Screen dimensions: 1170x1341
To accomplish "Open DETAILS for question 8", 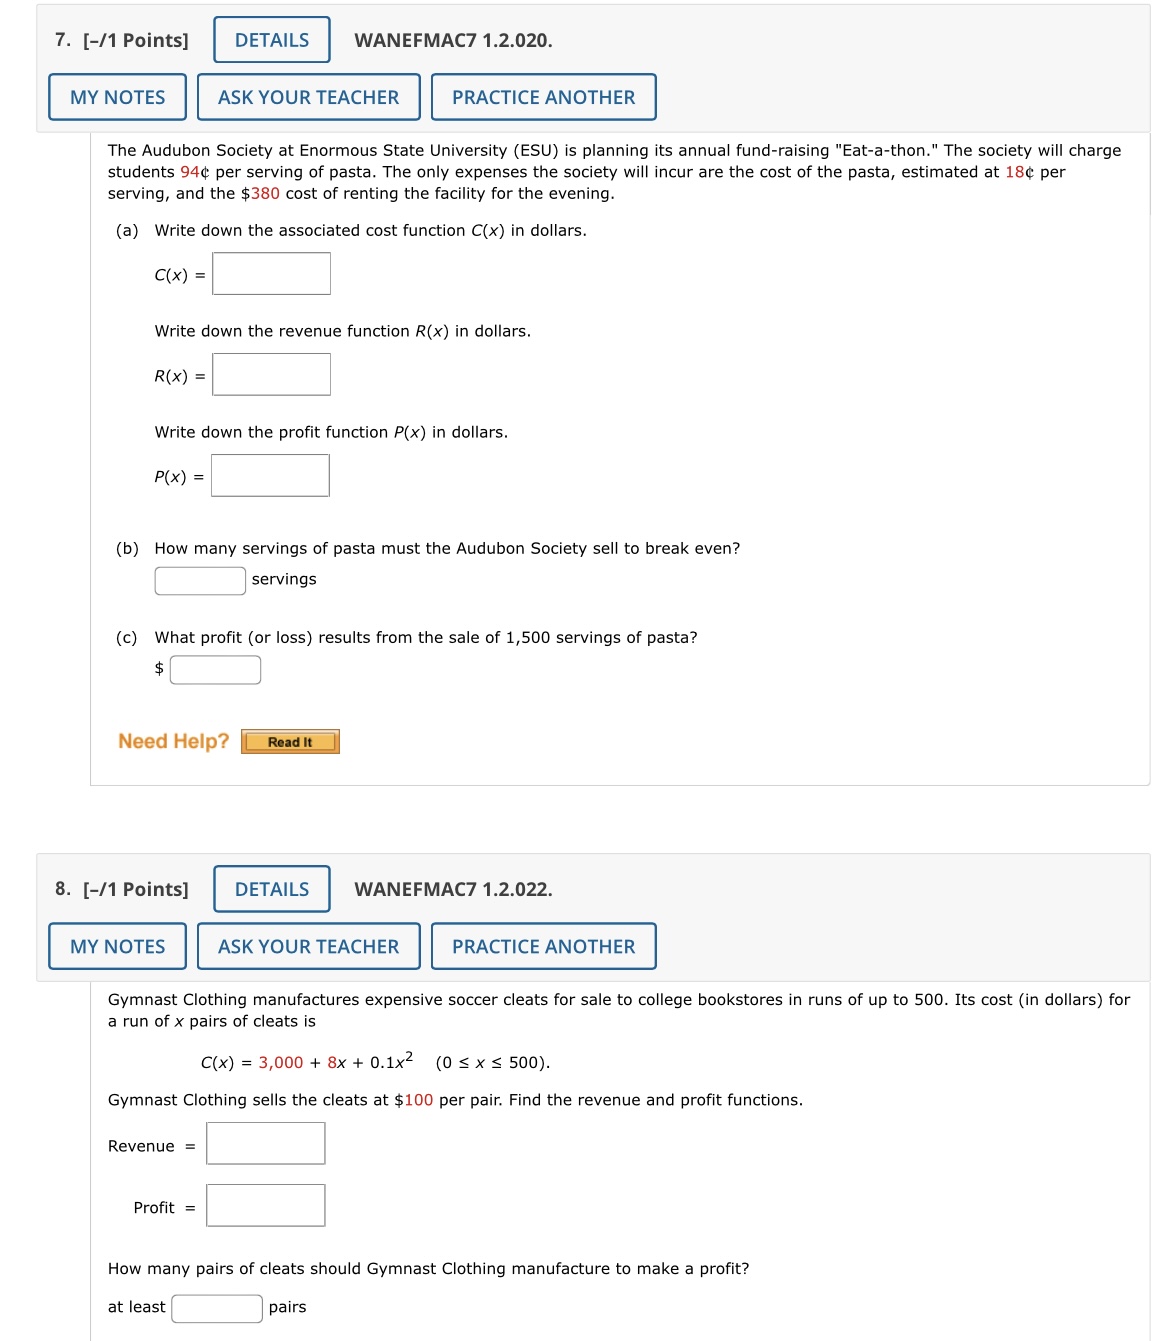I will pos(270,889).
